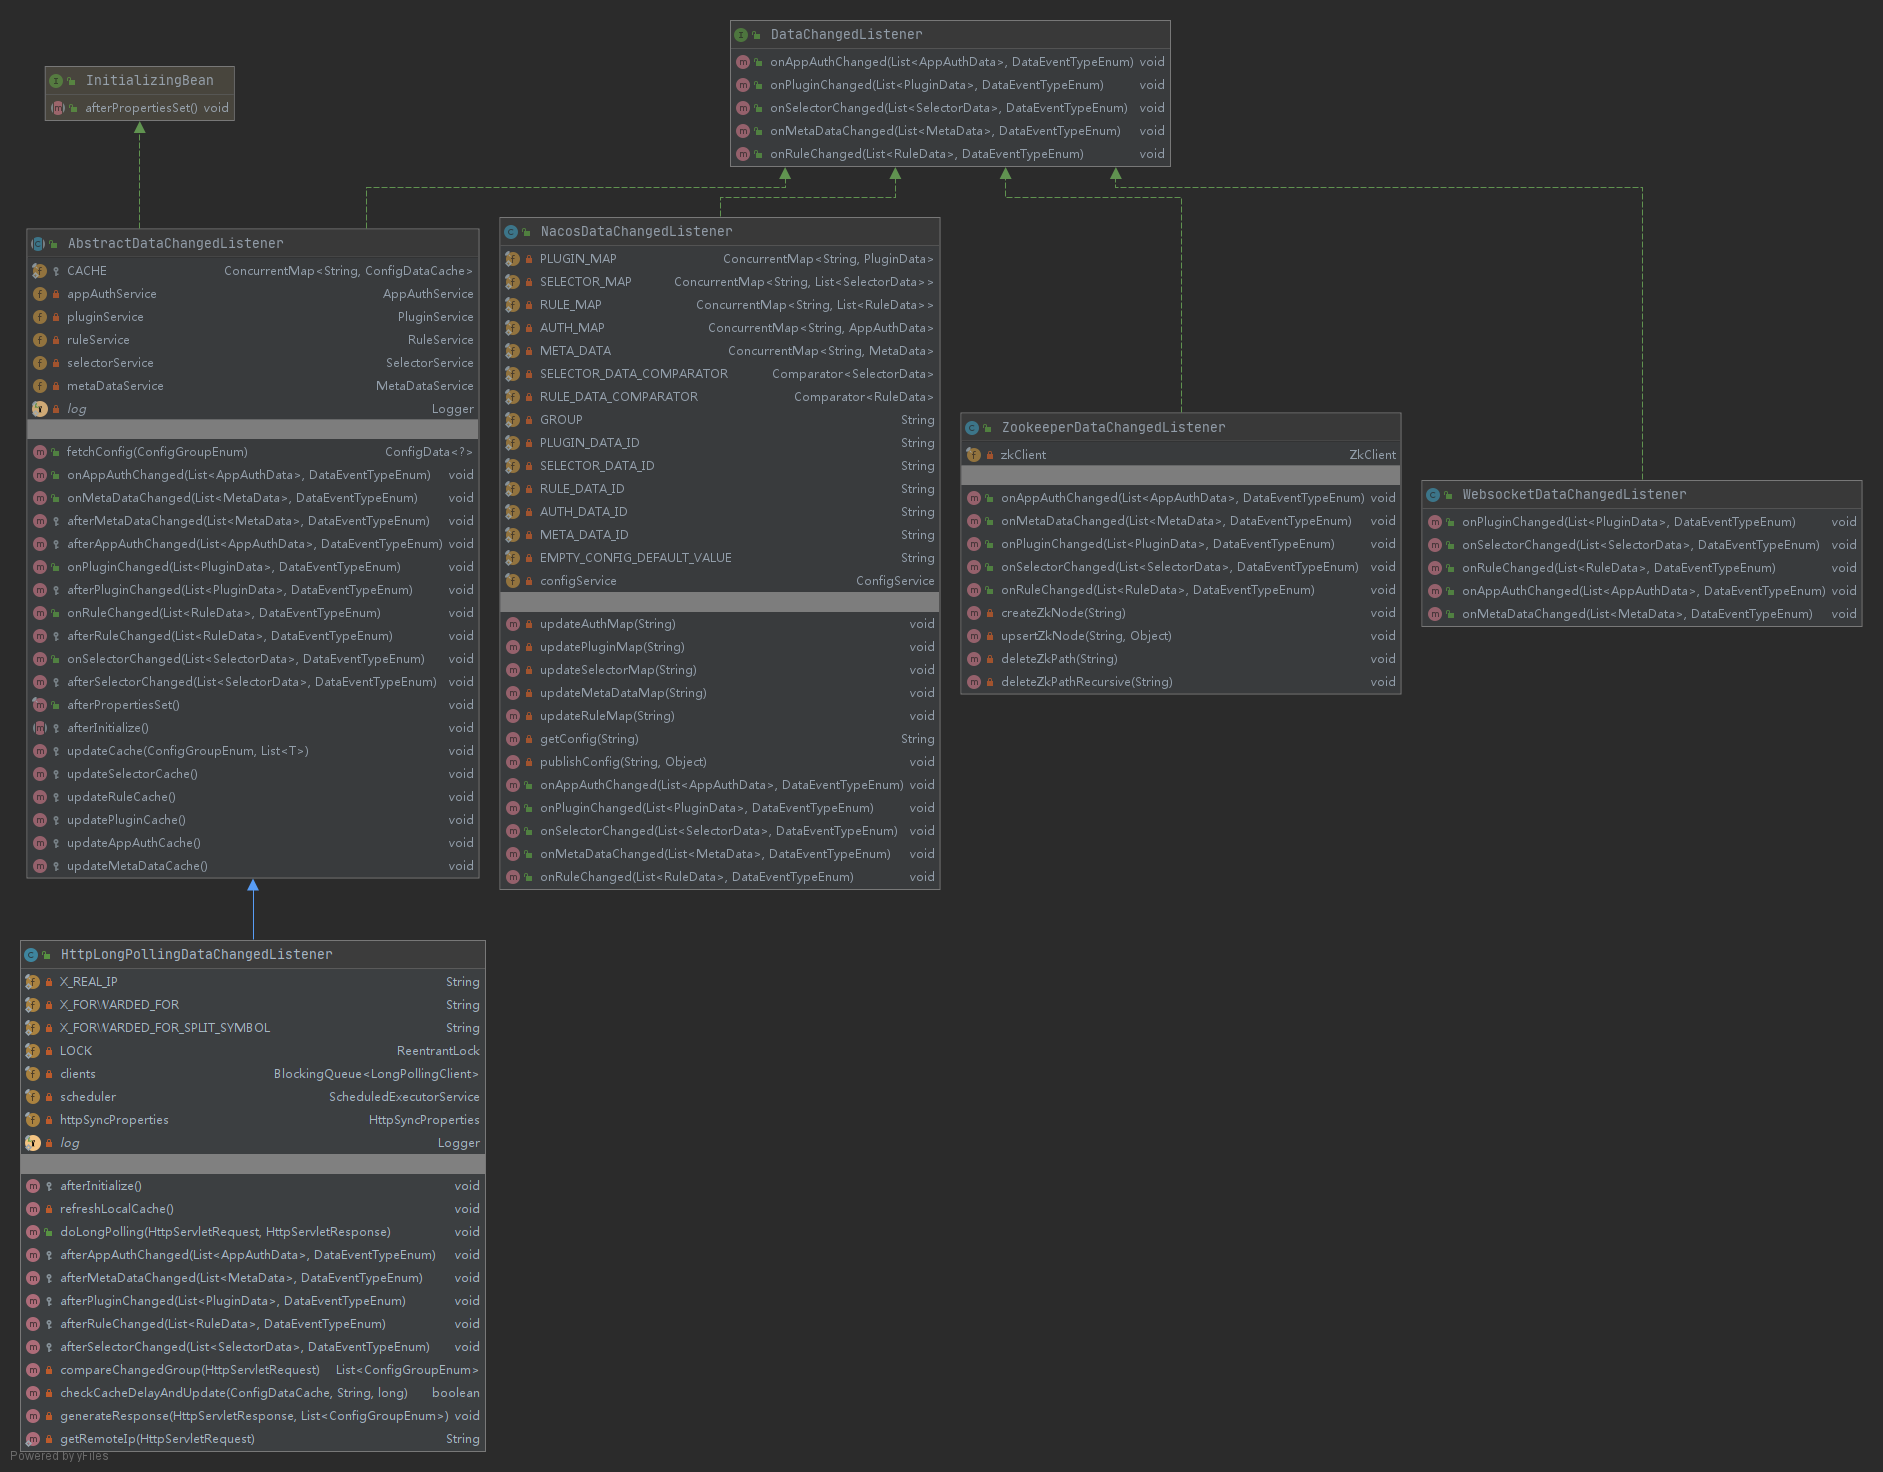This screenshot has height=1472, width=1883.
Task: Click the field icon beside scheduler
Action: (x=33, y=1097)
